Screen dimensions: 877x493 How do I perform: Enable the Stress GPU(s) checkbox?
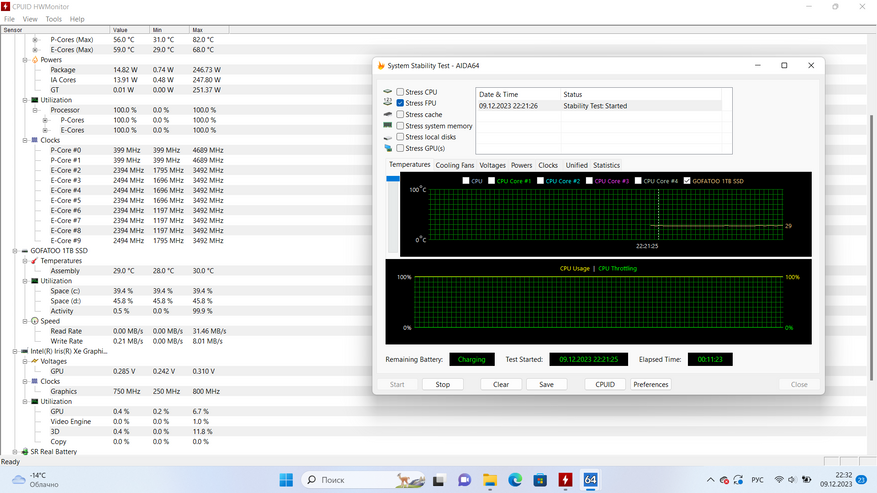pyautogui.click(x=401, y=148)
